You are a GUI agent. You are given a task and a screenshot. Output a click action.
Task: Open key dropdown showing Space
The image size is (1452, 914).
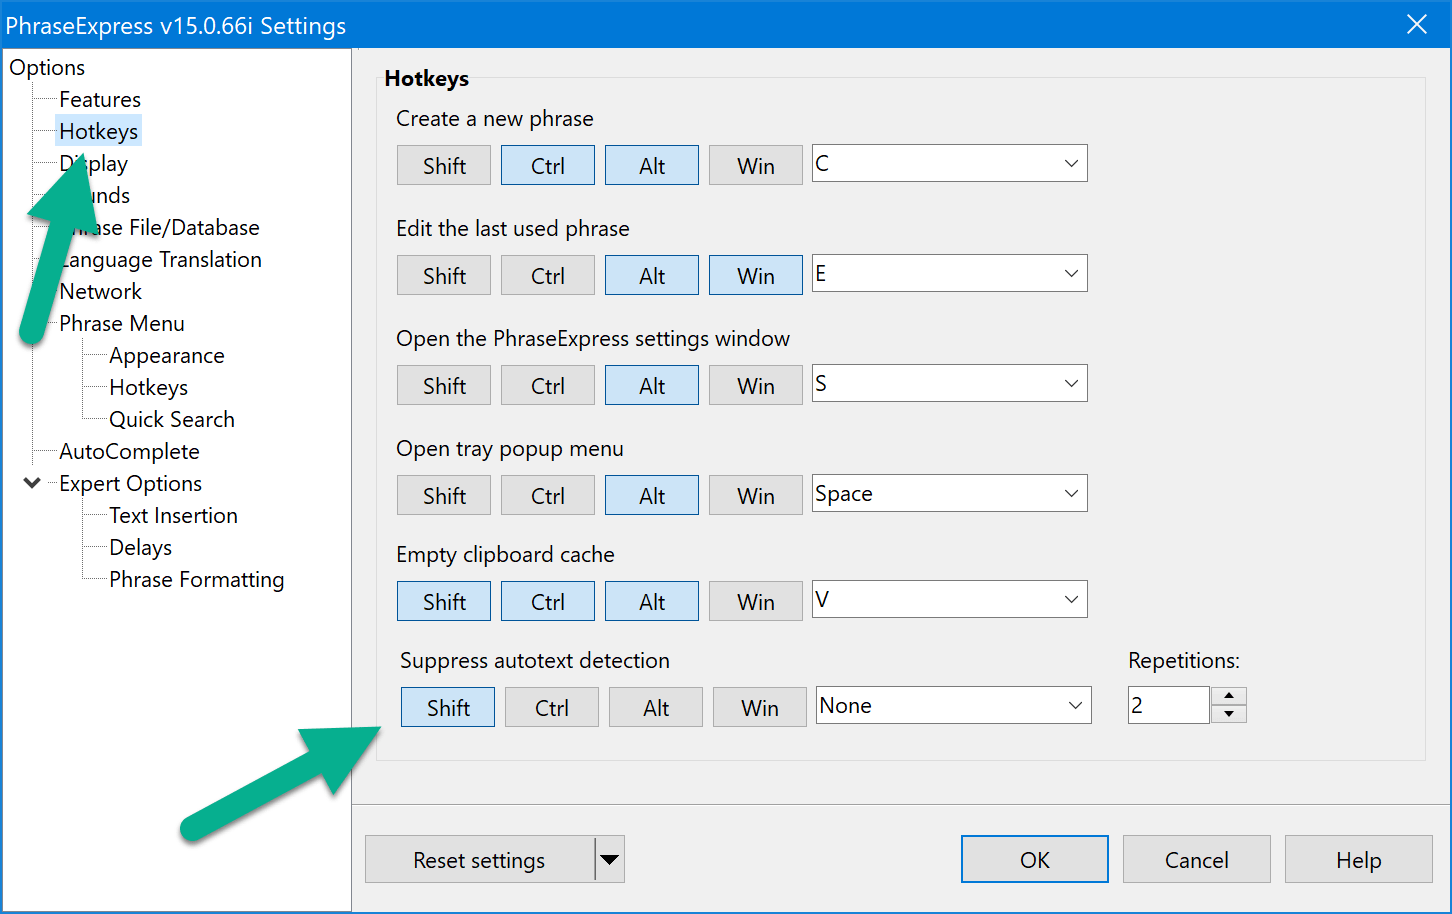[x=949, y=494]
